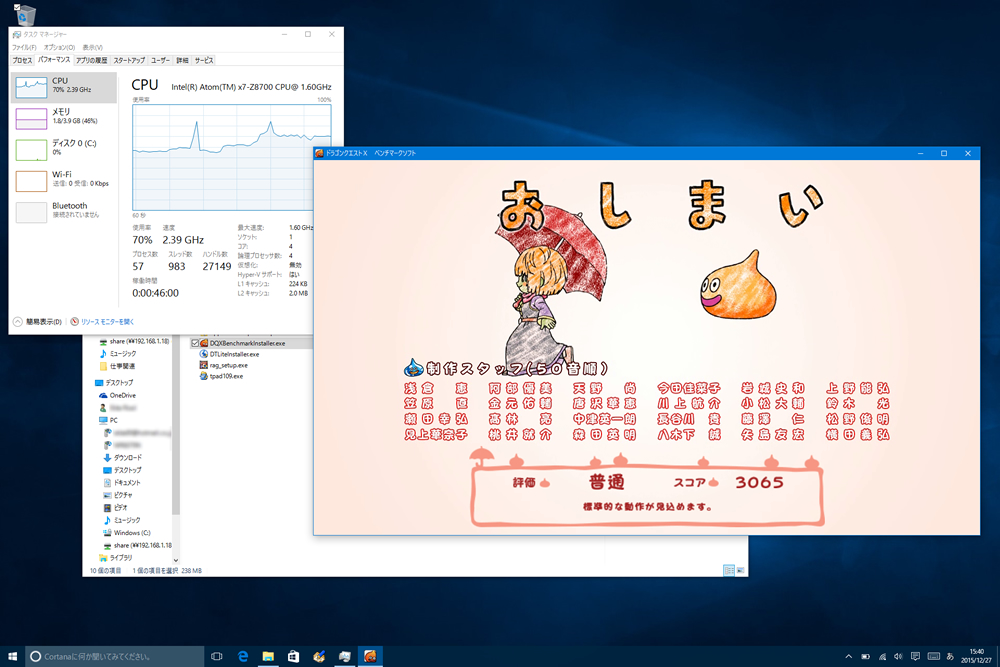Open the Windows Start menu
This screenshot has width=1000, height=667.
tap(12, 656)
